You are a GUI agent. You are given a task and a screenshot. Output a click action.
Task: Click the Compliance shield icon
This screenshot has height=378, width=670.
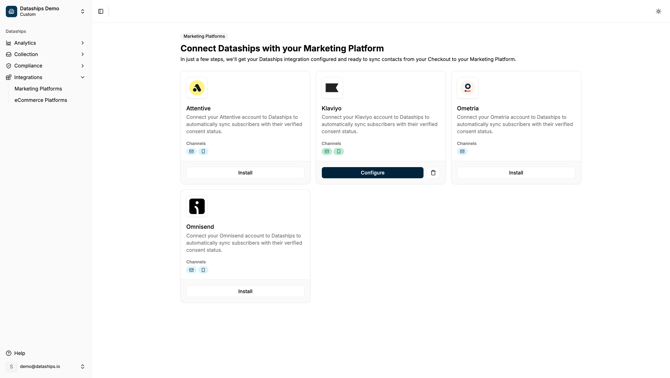tap(9, 66)
